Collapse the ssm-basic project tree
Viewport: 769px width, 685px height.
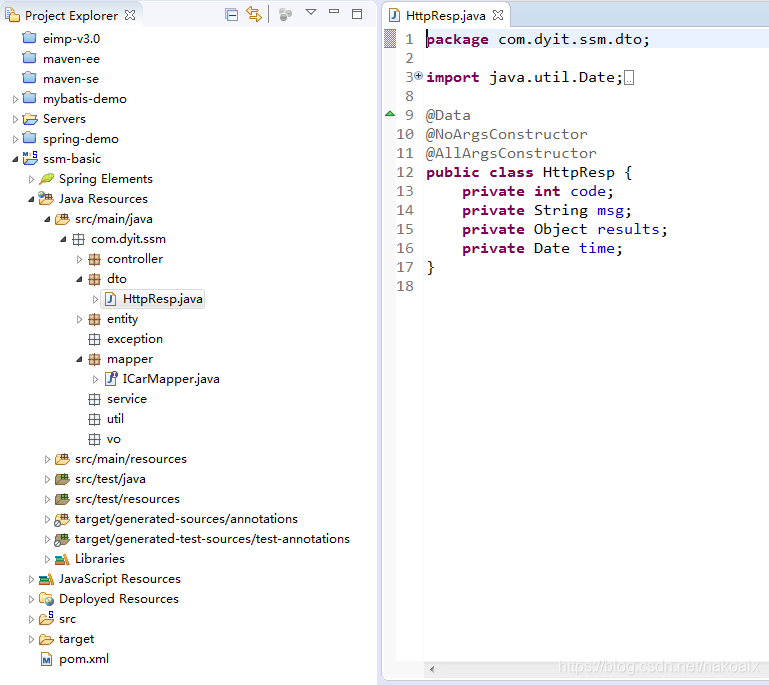(15, 159)
